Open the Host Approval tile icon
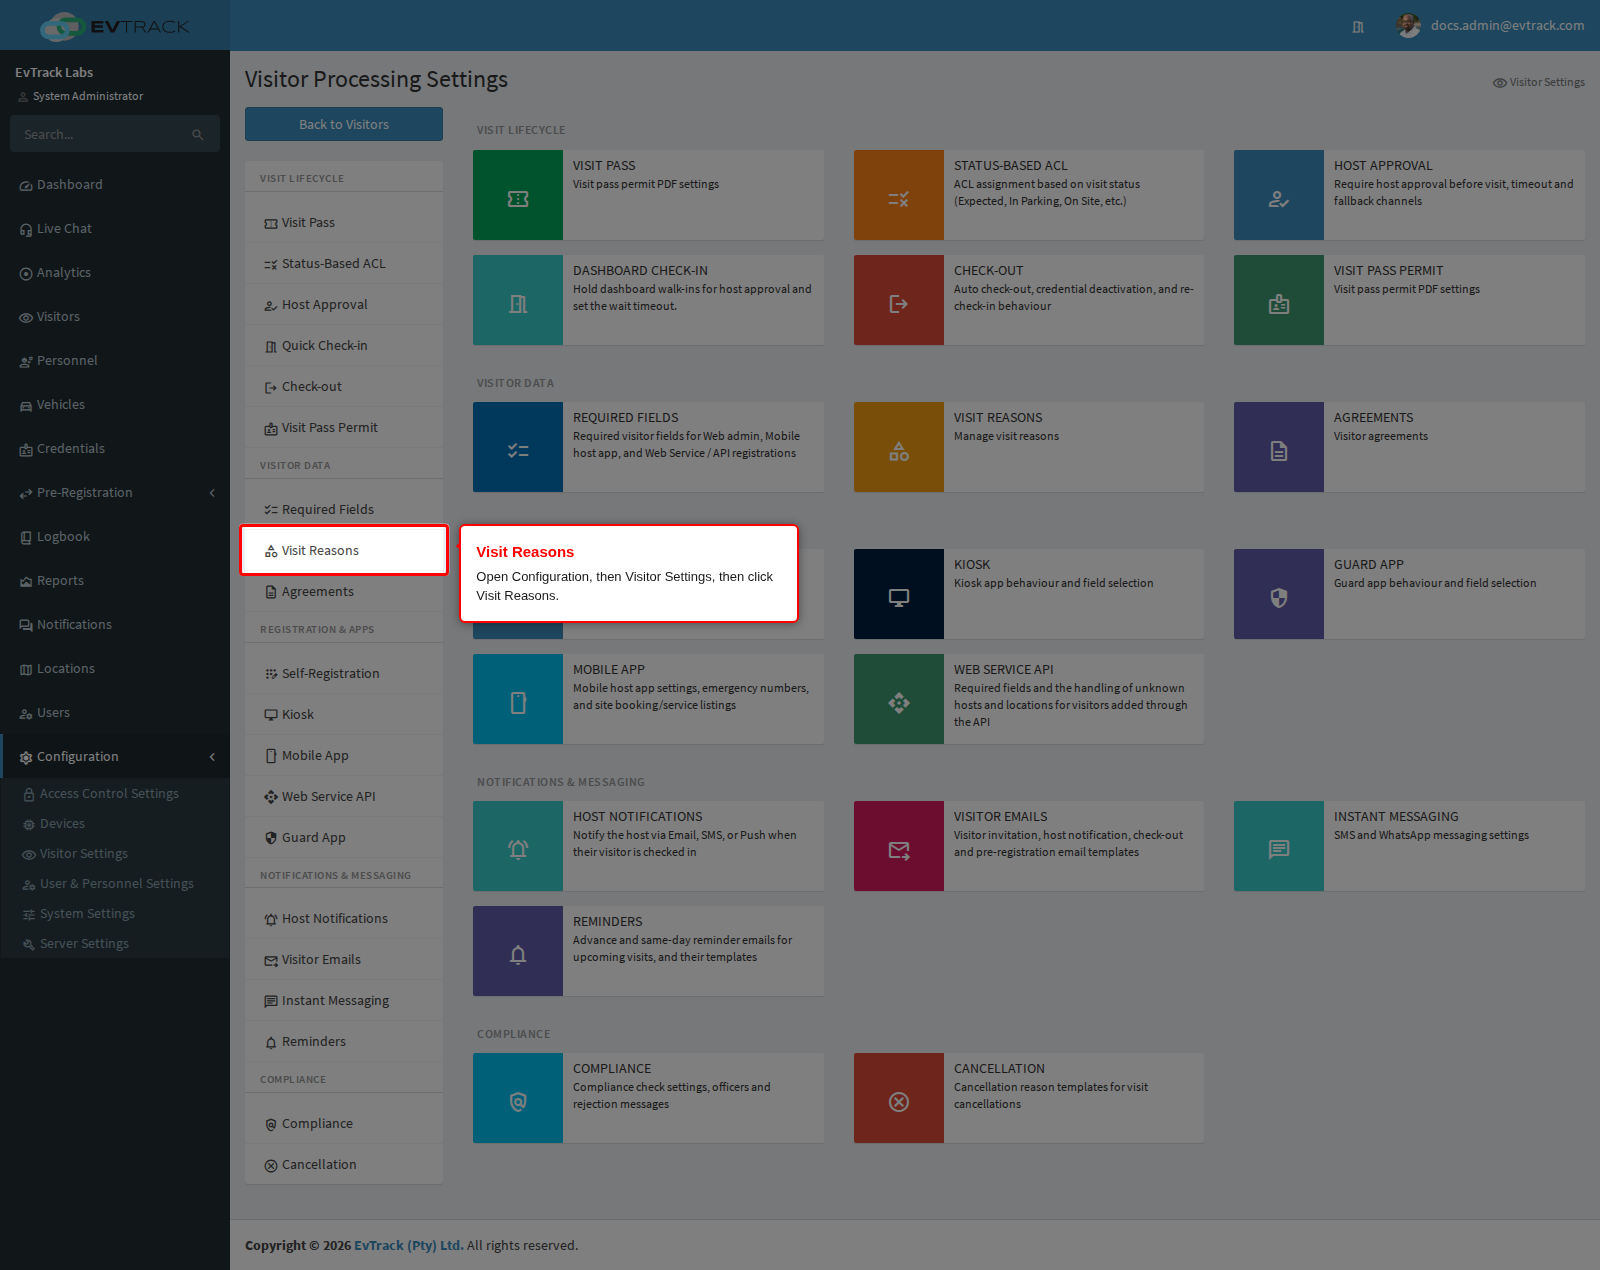The height and width of the screenshot is (1270, 1600). (1279, 195)
